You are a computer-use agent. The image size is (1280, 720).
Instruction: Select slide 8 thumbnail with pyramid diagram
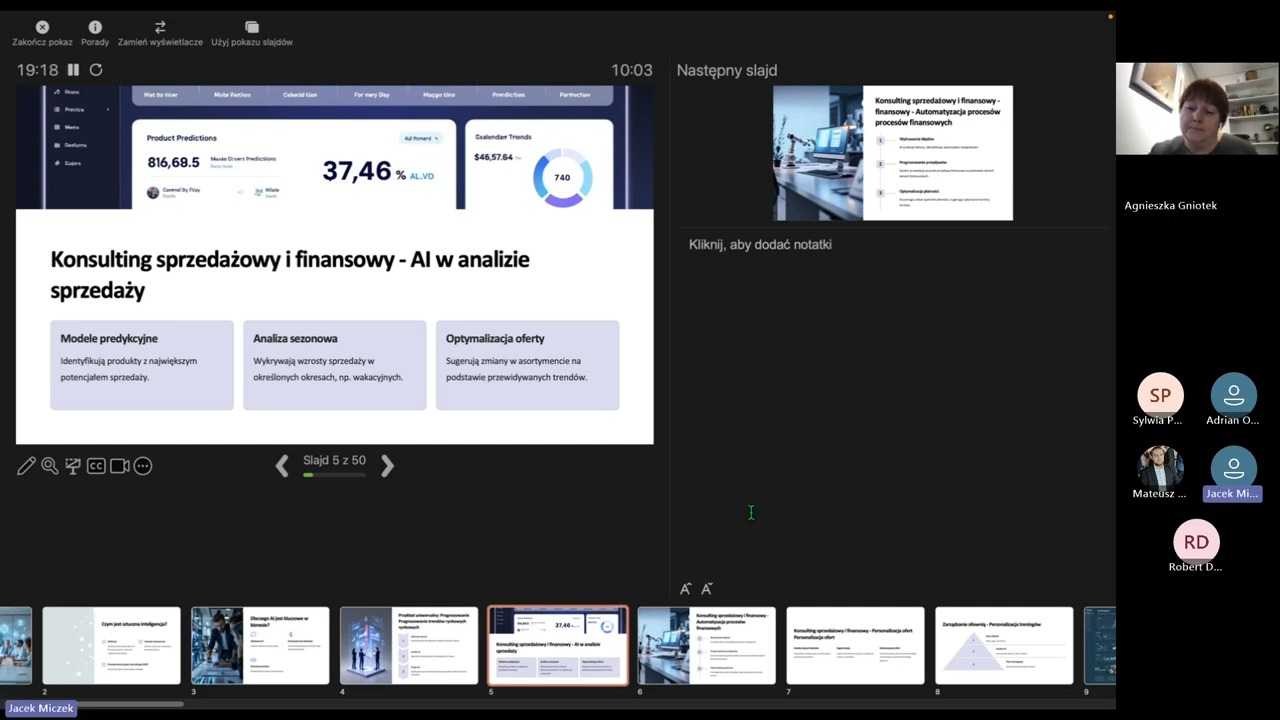[x=1004, y=646]
